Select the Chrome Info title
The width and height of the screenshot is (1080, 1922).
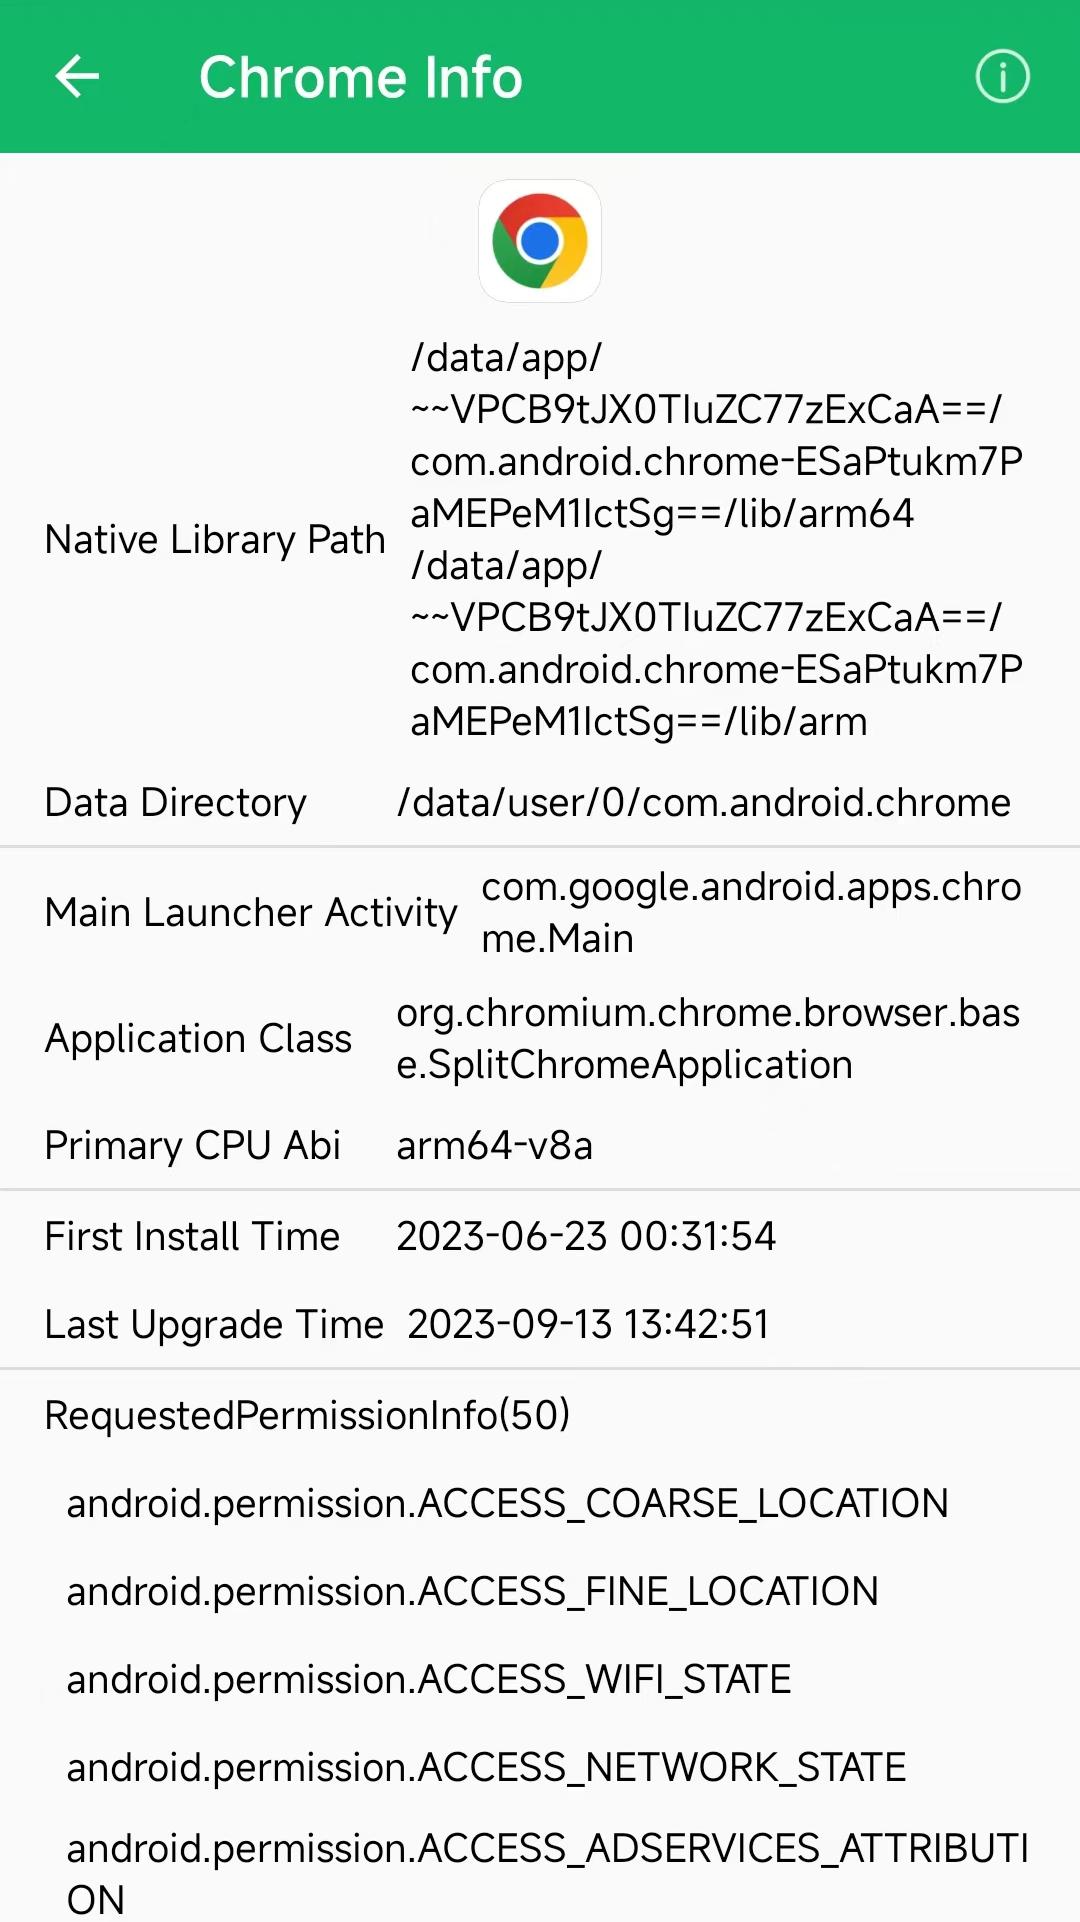pyautogui.click(x=360, y=77)
